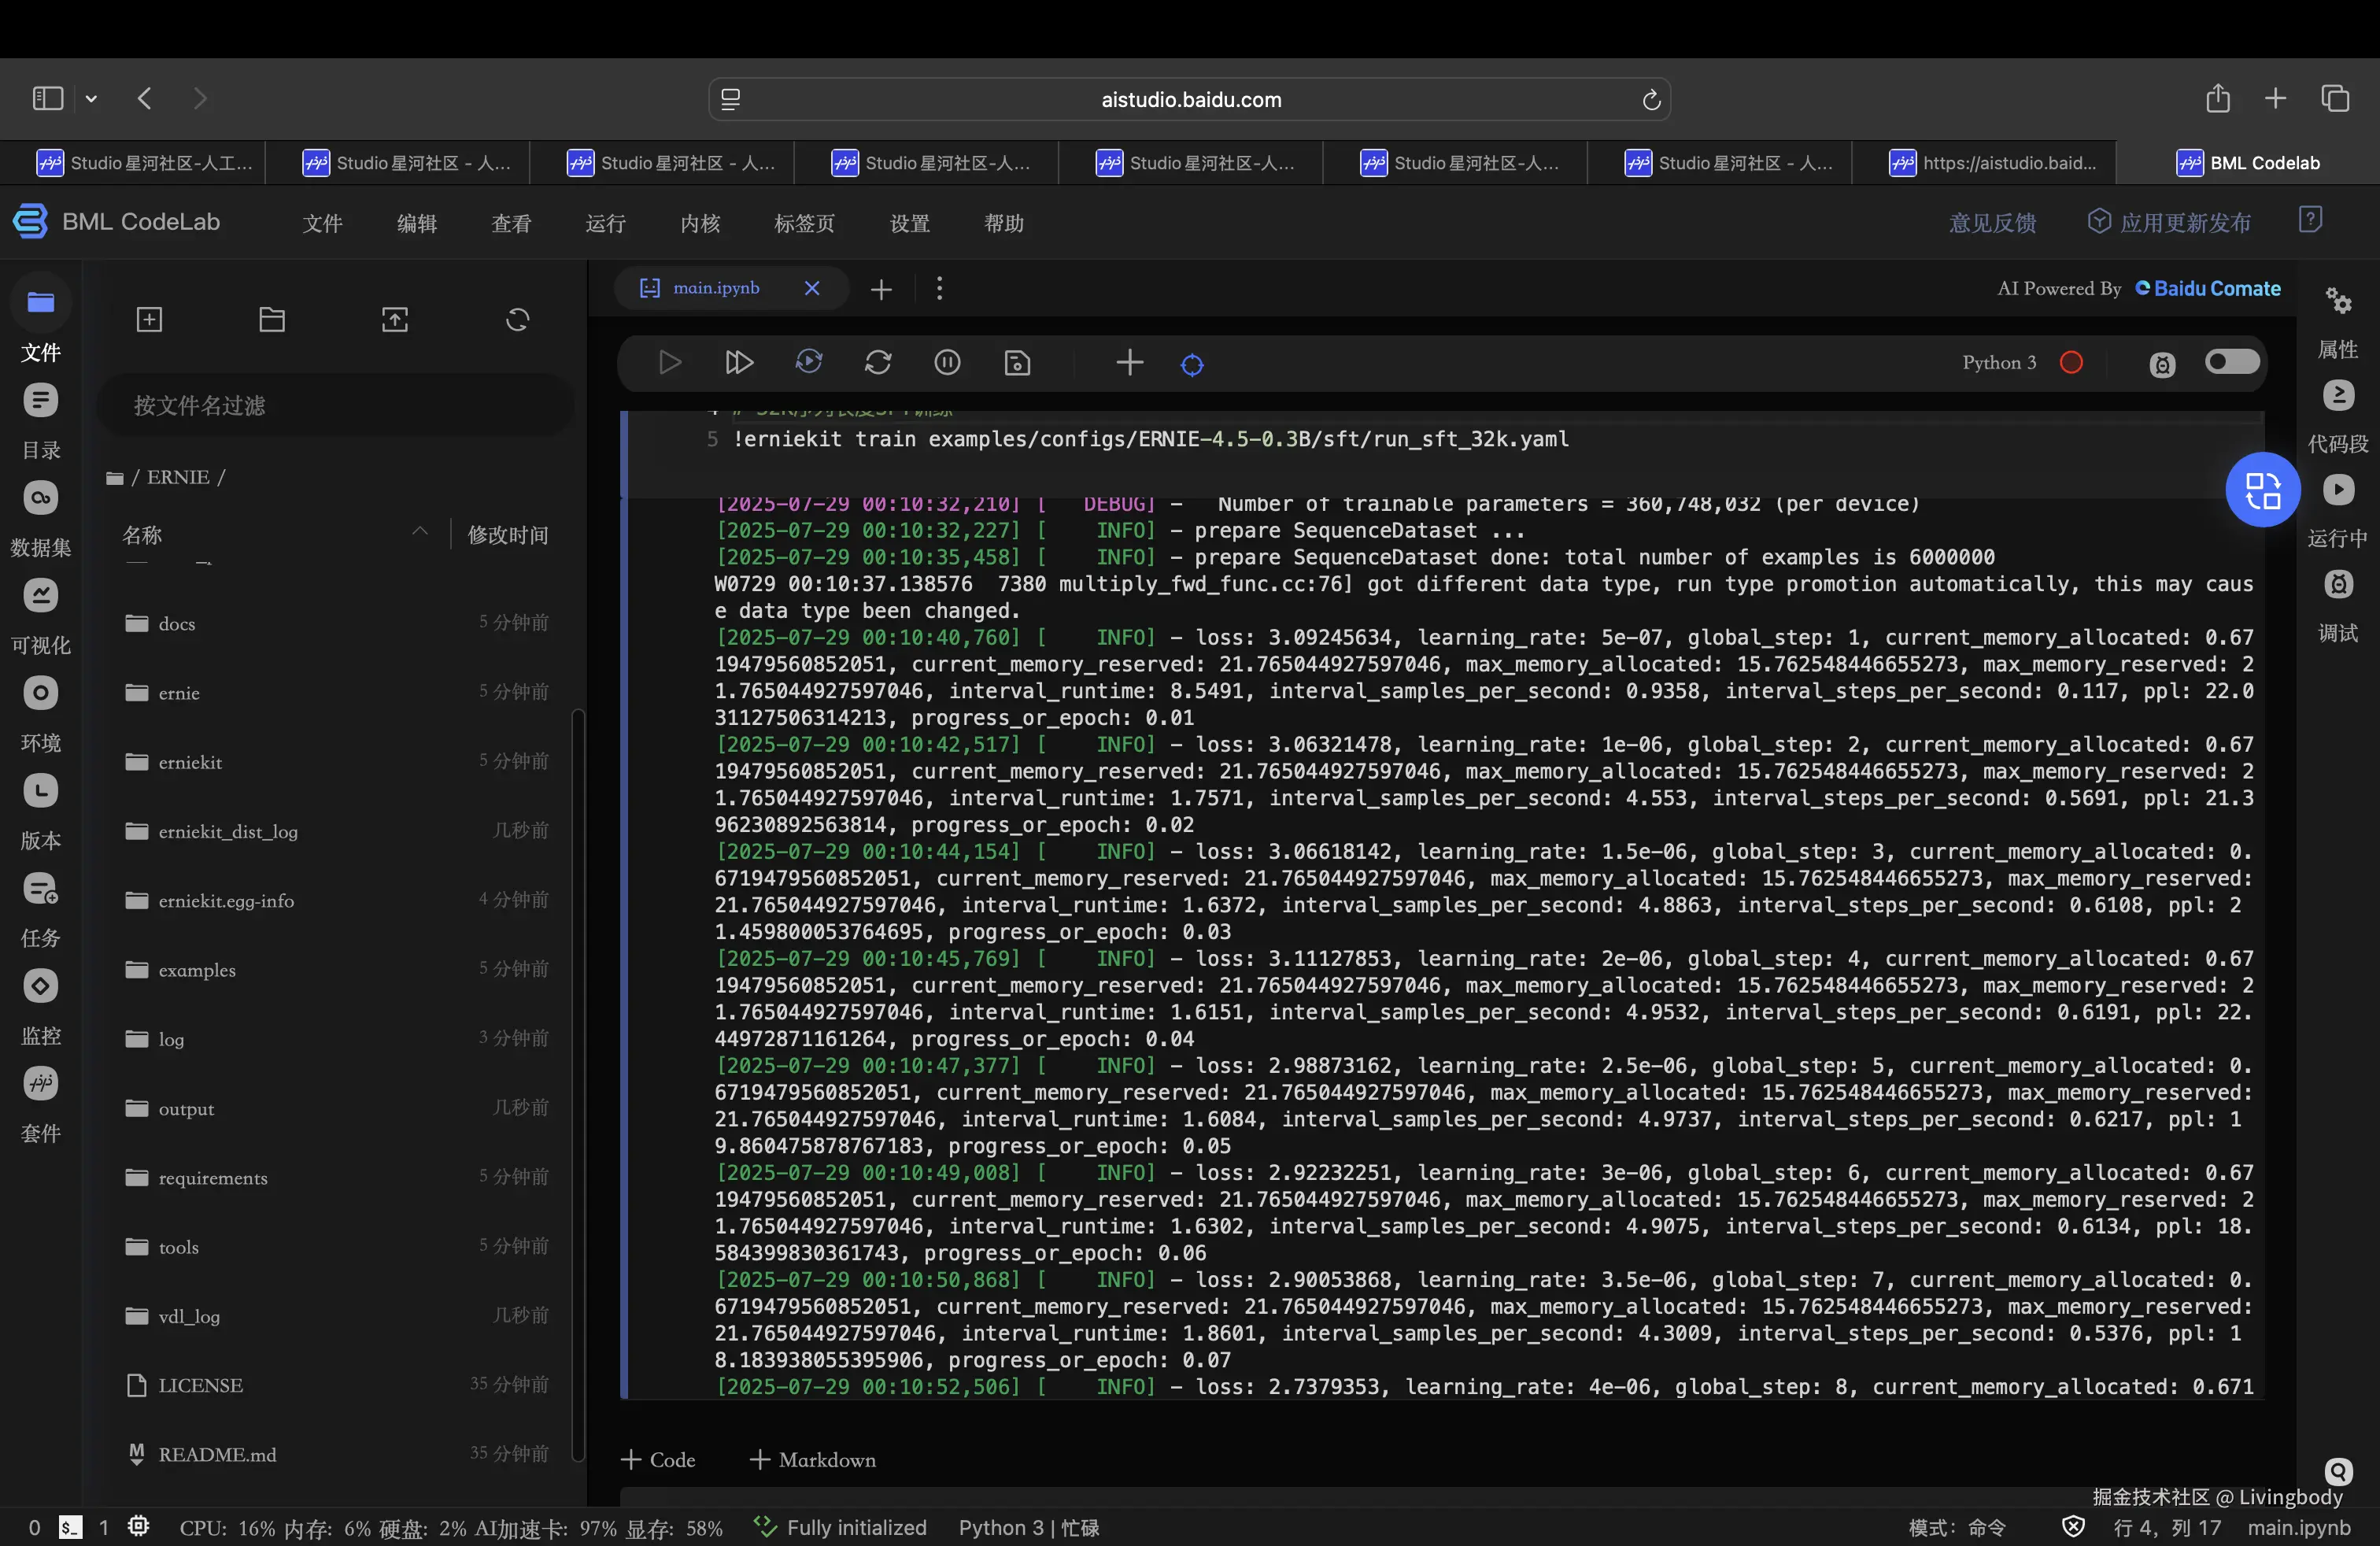Upload a file to the file browser
The width and height of the screenshot is (2380, 1546).
[395, 320]
